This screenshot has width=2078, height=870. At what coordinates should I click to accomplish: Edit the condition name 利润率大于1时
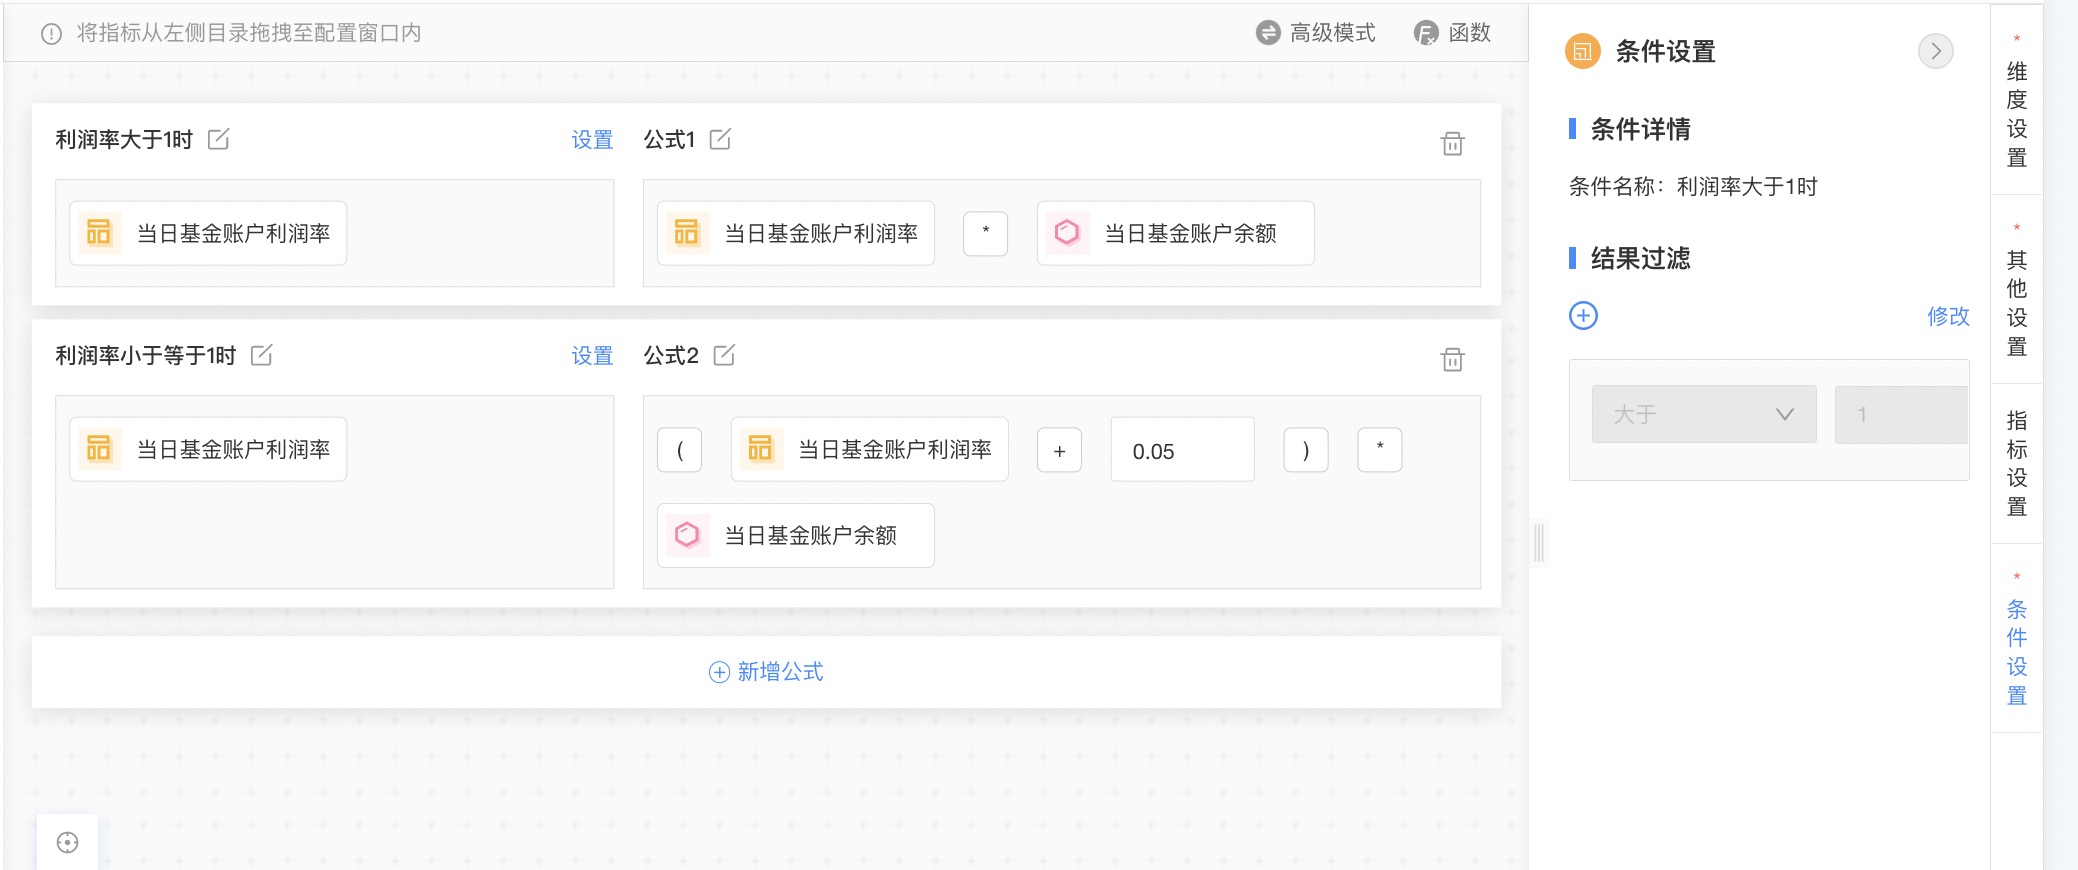219,139
